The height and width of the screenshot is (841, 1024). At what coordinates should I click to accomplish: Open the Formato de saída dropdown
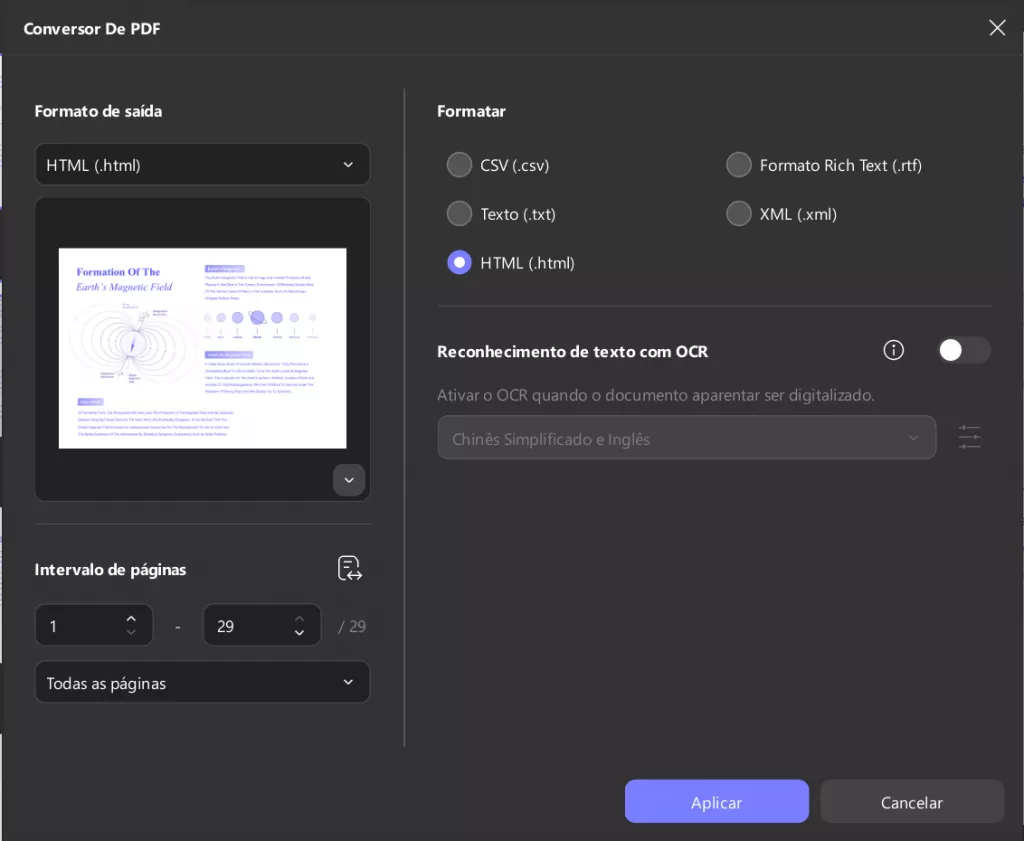202,164
